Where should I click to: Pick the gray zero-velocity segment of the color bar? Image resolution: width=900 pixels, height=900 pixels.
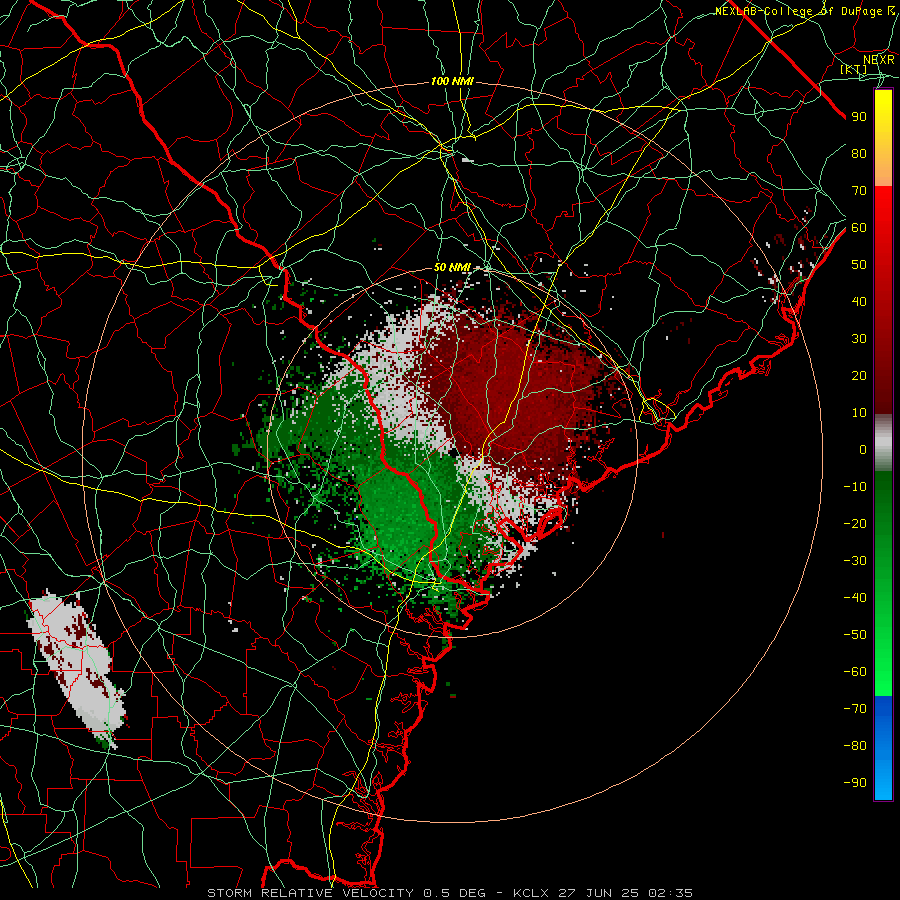point(883,443)
